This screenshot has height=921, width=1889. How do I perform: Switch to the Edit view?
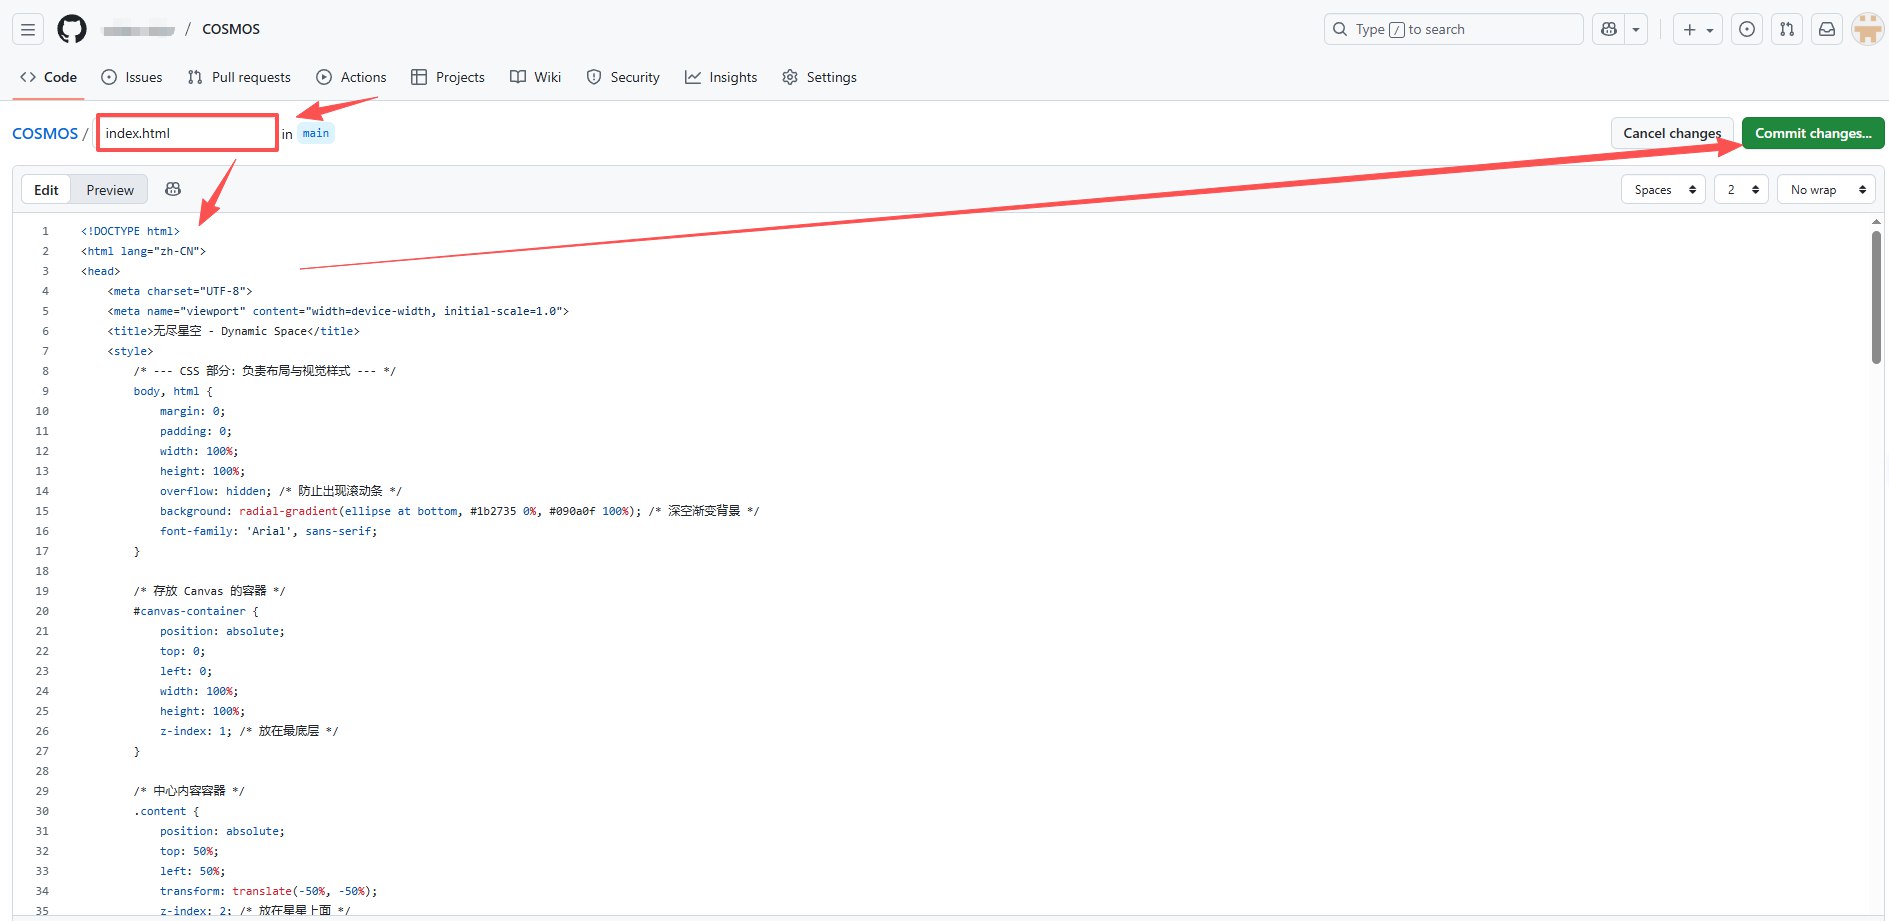46,190
